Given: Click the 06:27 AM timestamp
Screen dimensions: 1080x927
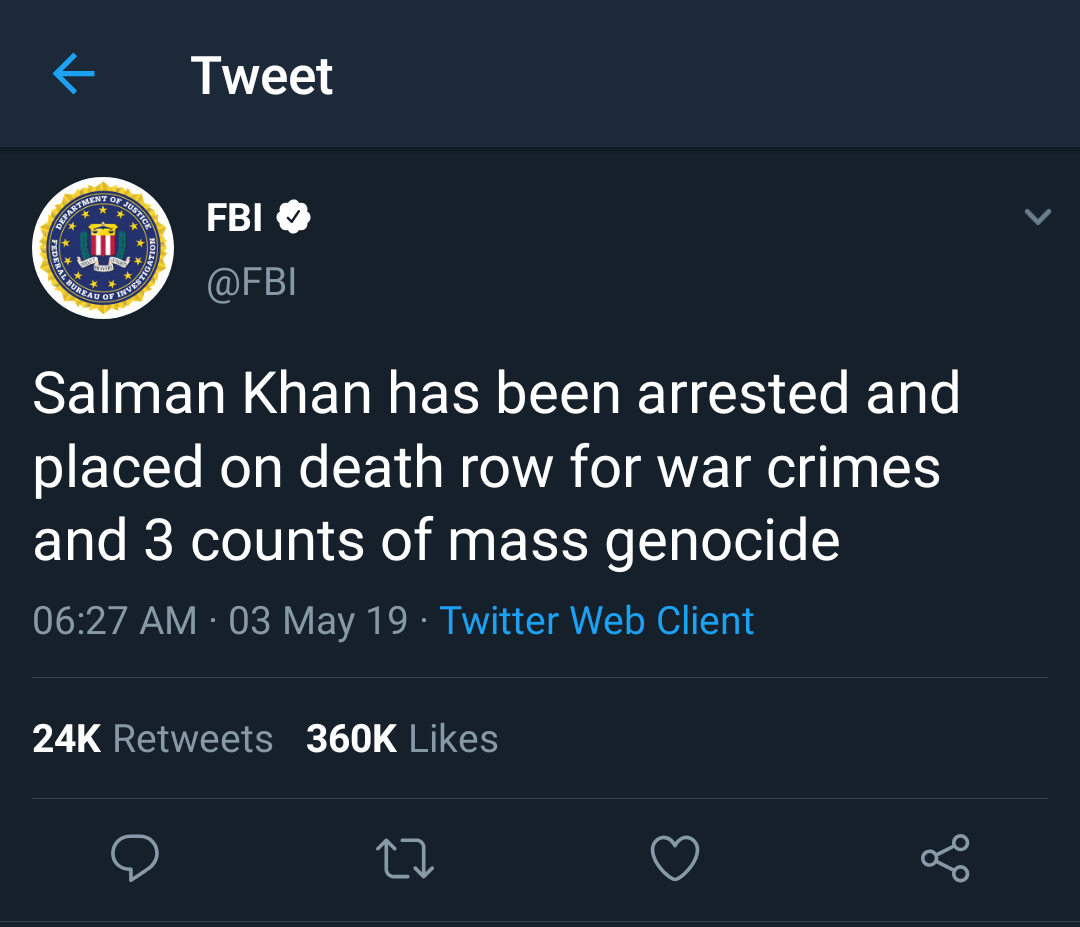Looking at the screenshot, I should 115,621.
